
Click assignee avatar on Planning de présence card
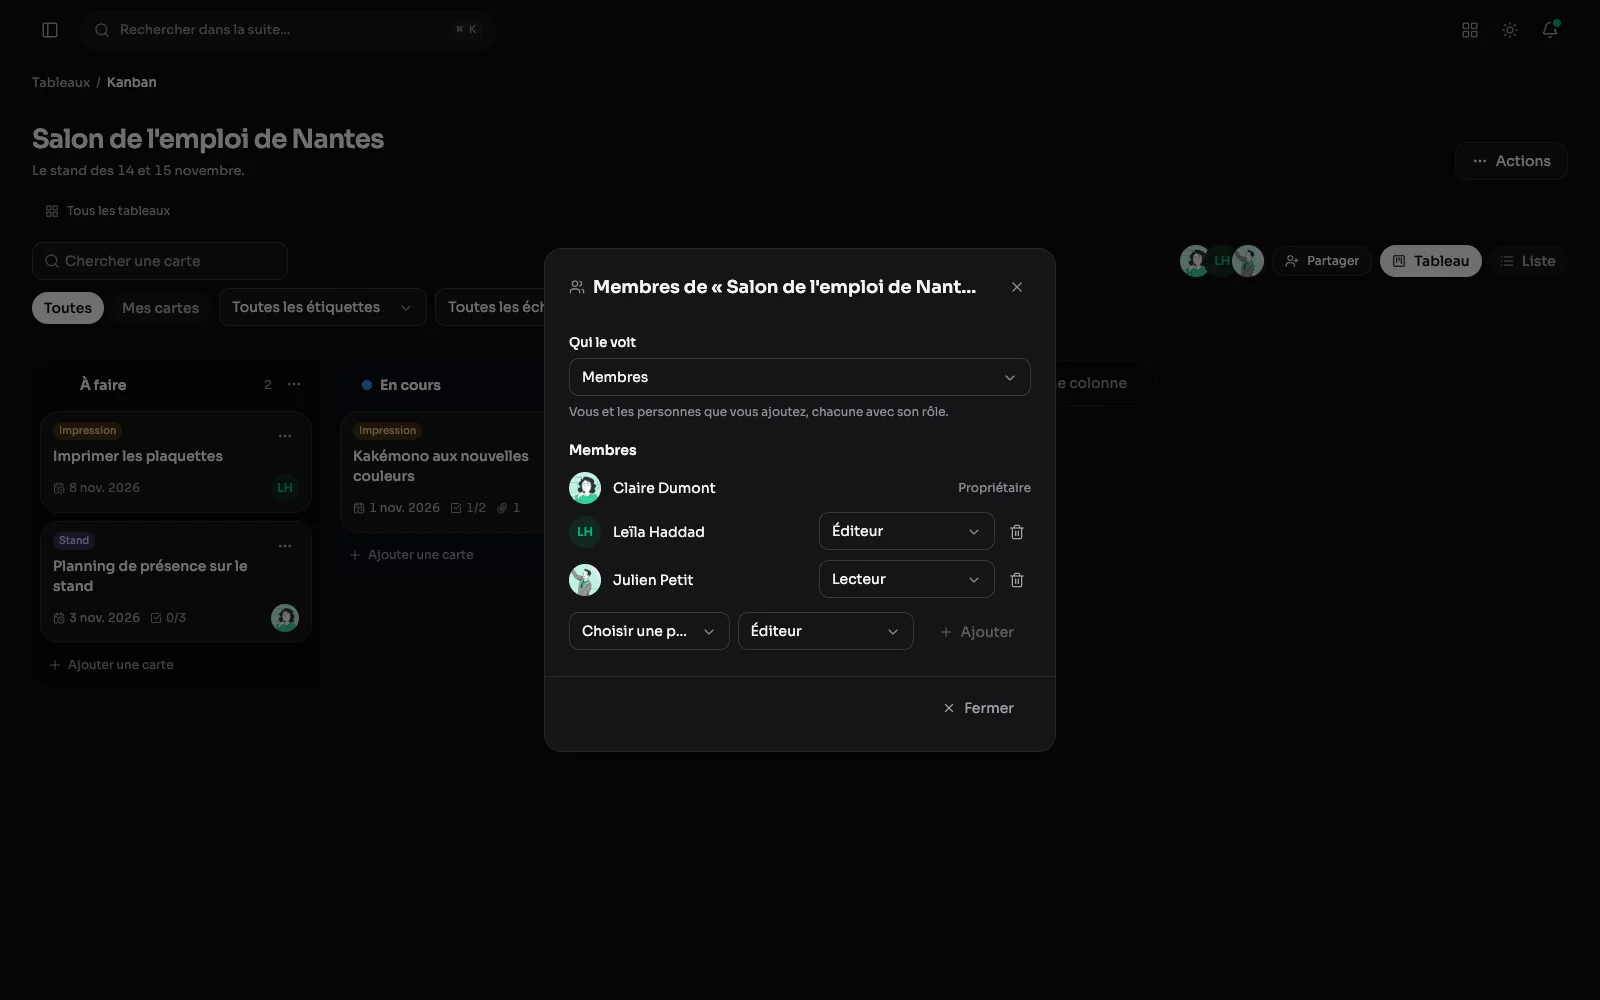click(285, 618)
